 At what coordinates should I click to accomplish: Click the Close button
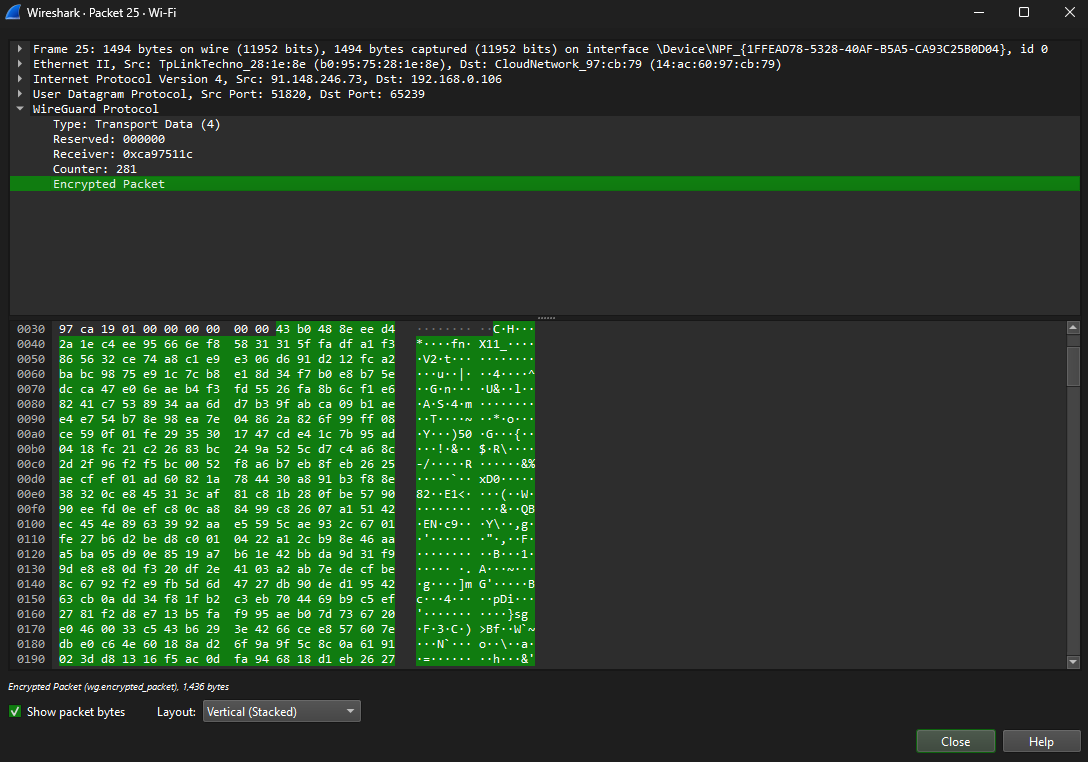pos(955,741)
